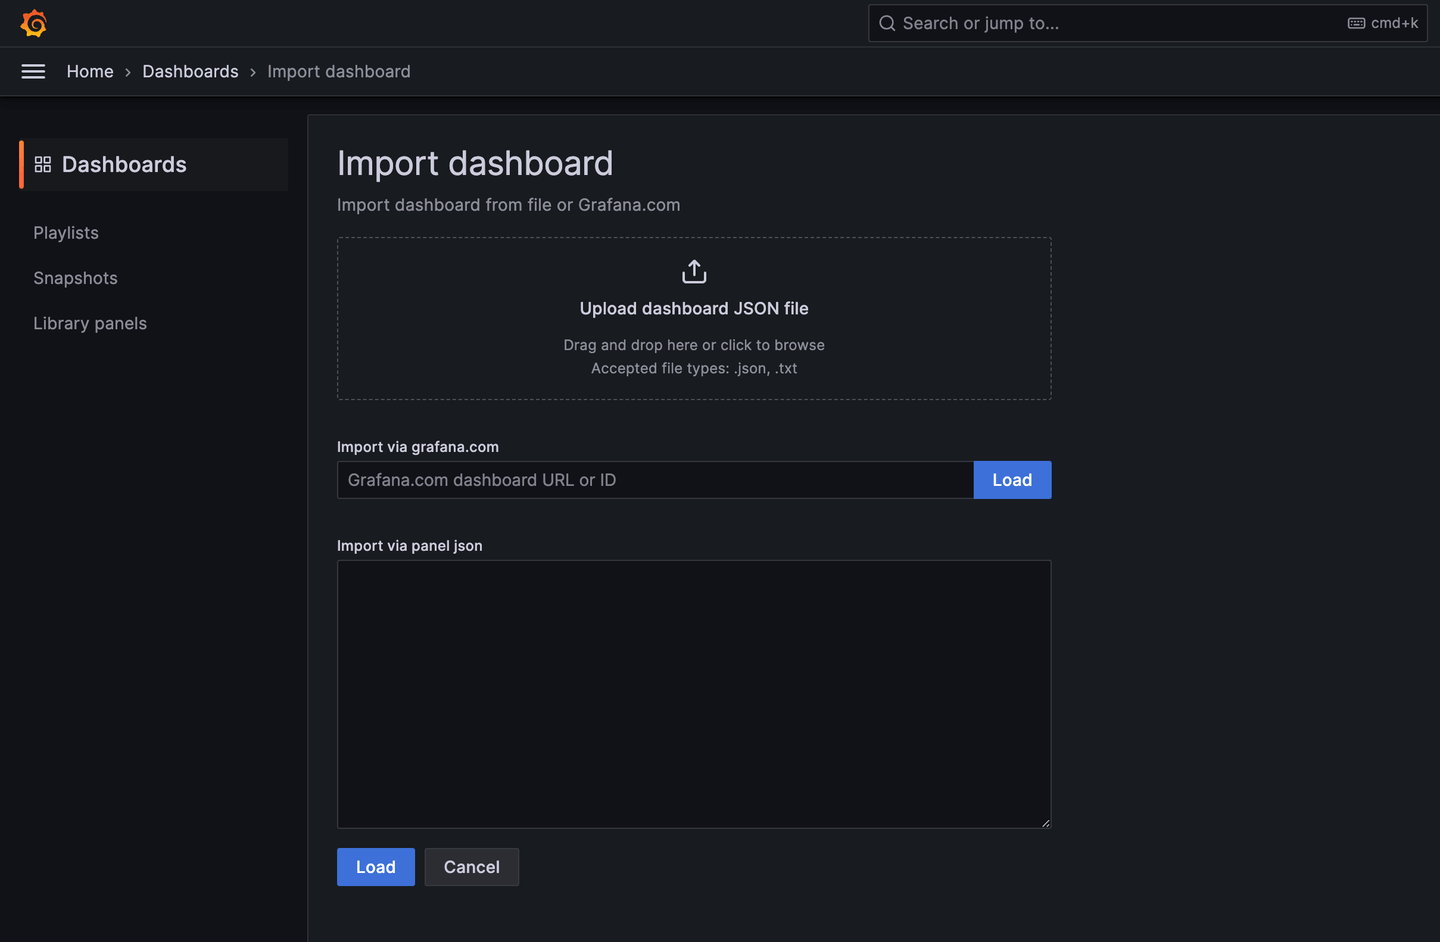This screenshot has height=942, width=1440.
Task: Click the search magnifier icon
Action: point(886,22)
